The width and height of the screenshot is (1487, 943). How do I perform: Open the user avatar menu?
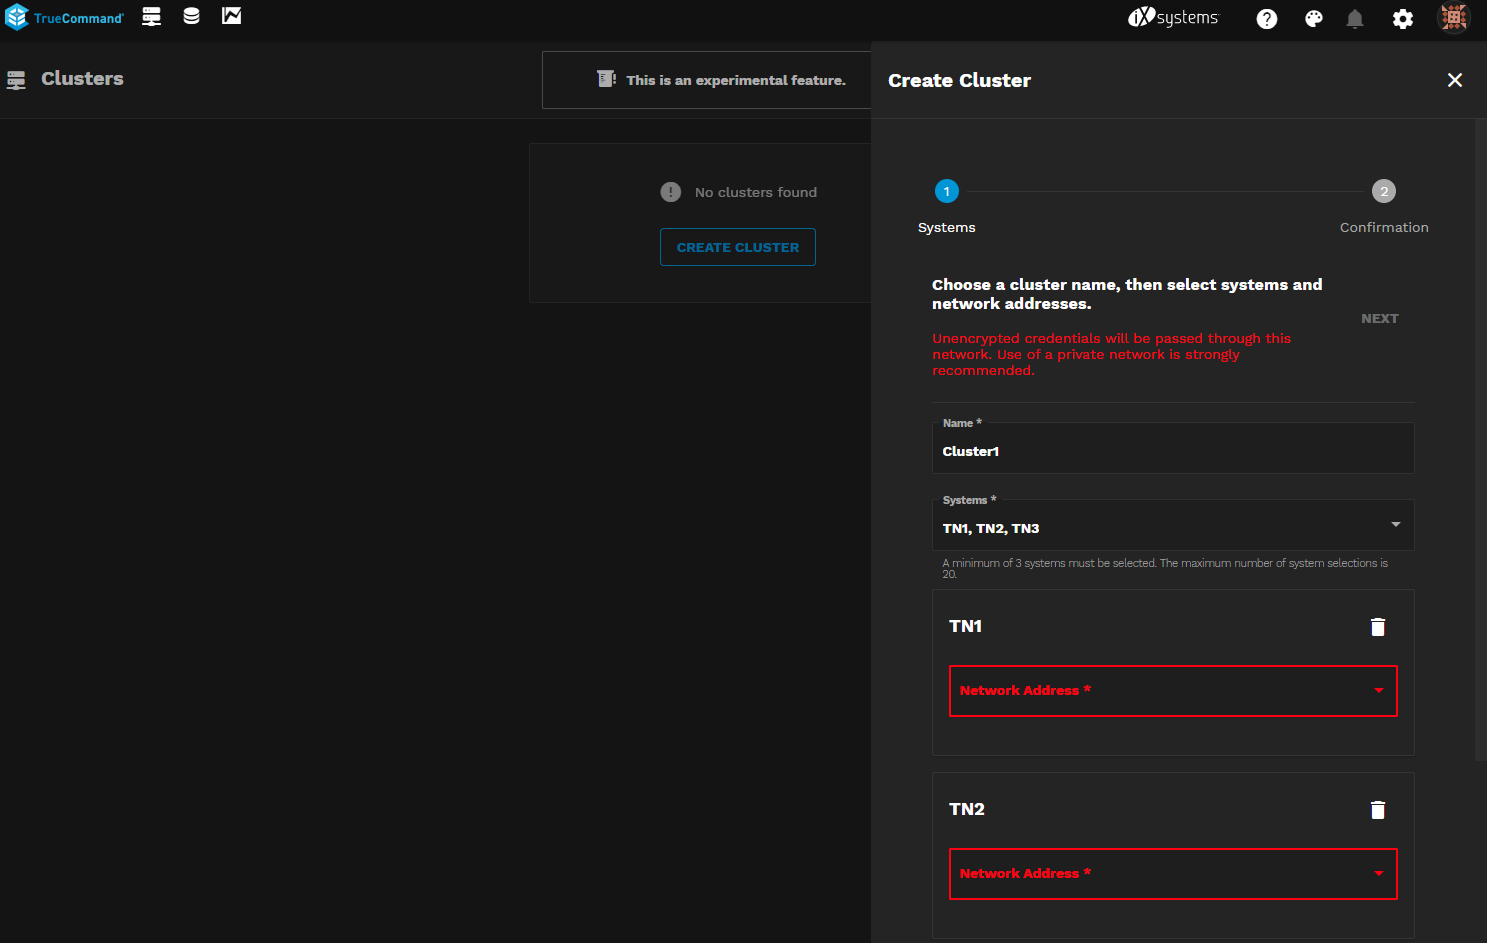pos(1453,18)
